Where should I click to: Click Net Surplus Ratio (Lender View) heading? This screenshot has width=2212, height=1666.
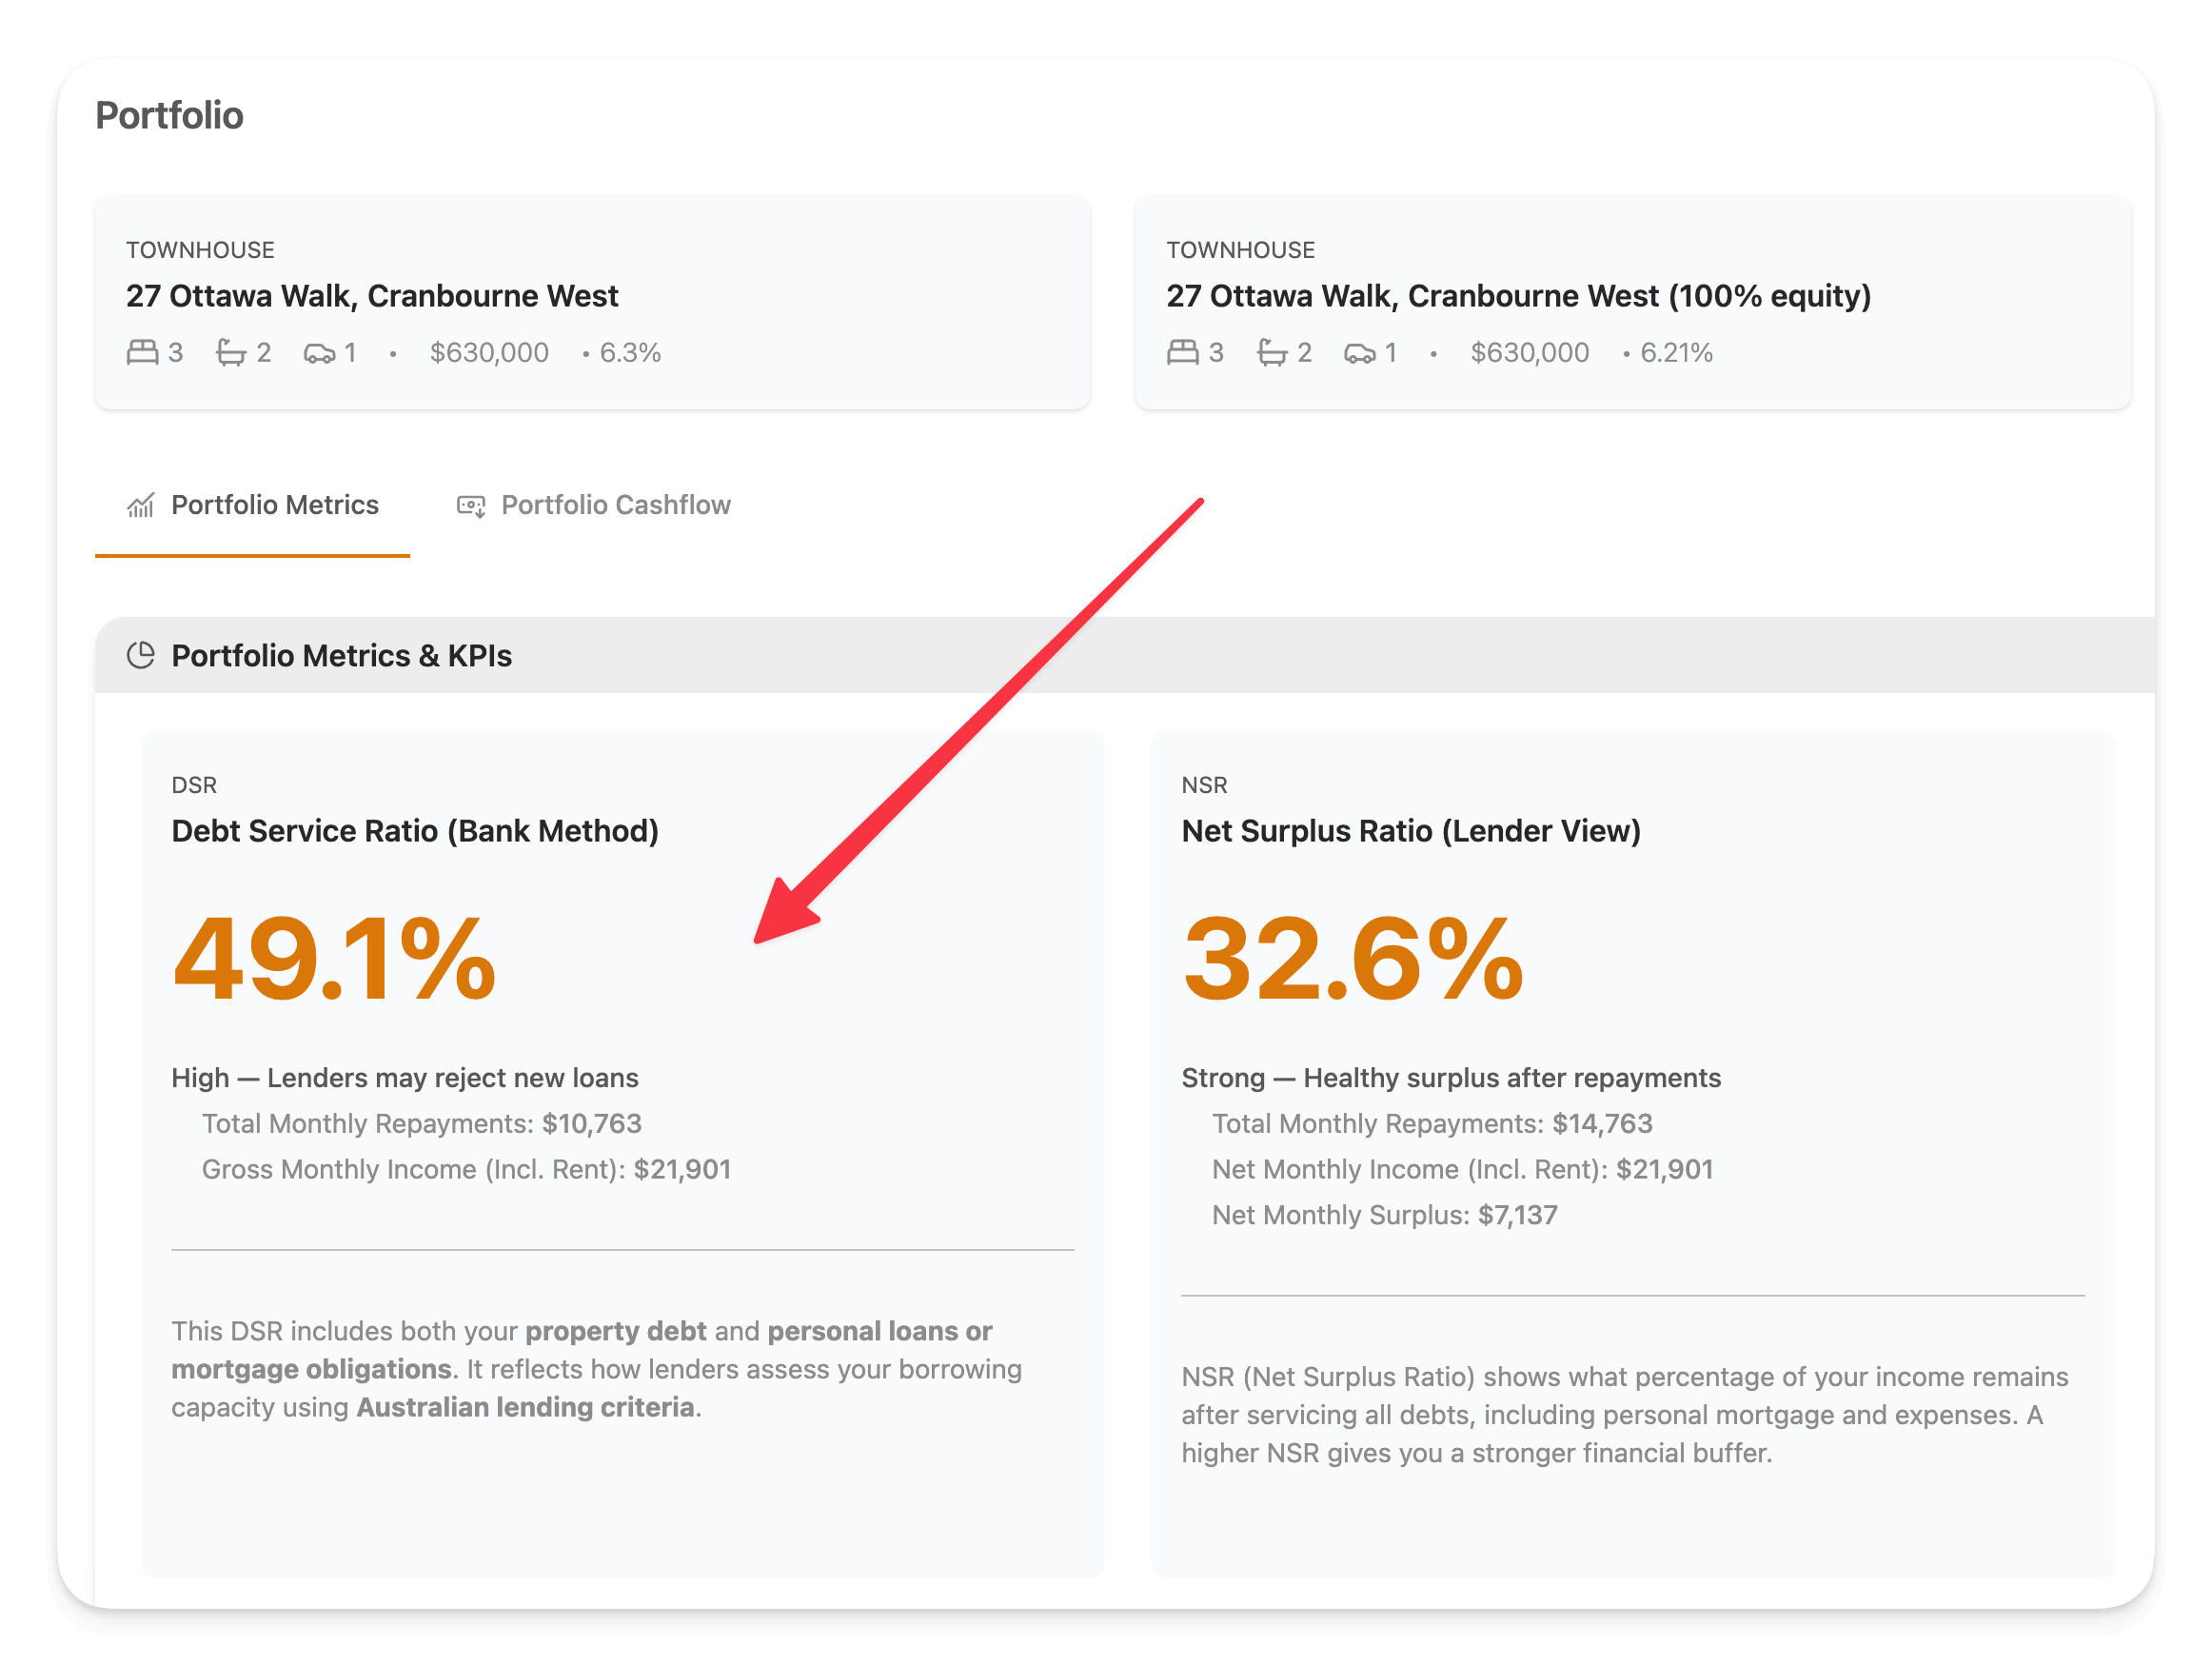(x=1411, y=831)
